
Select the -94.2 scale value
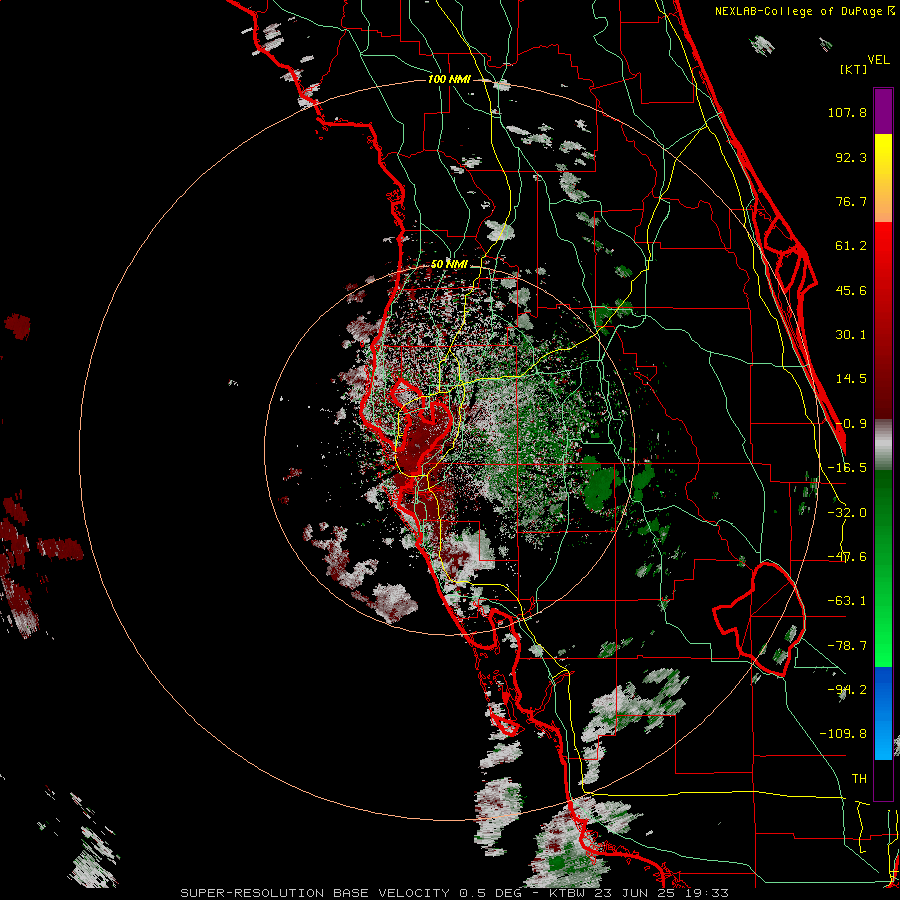847,690
